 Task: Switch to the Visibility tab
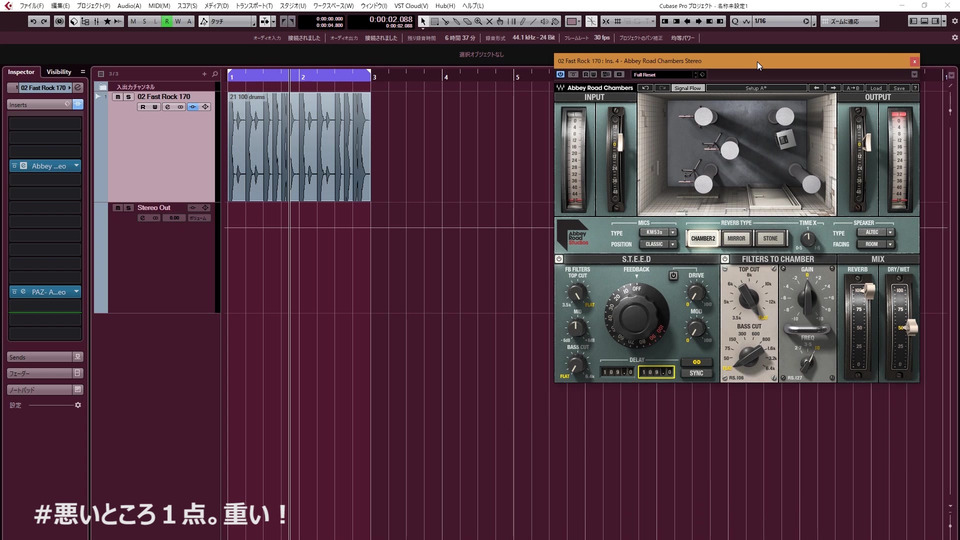[x=59, y=72]
